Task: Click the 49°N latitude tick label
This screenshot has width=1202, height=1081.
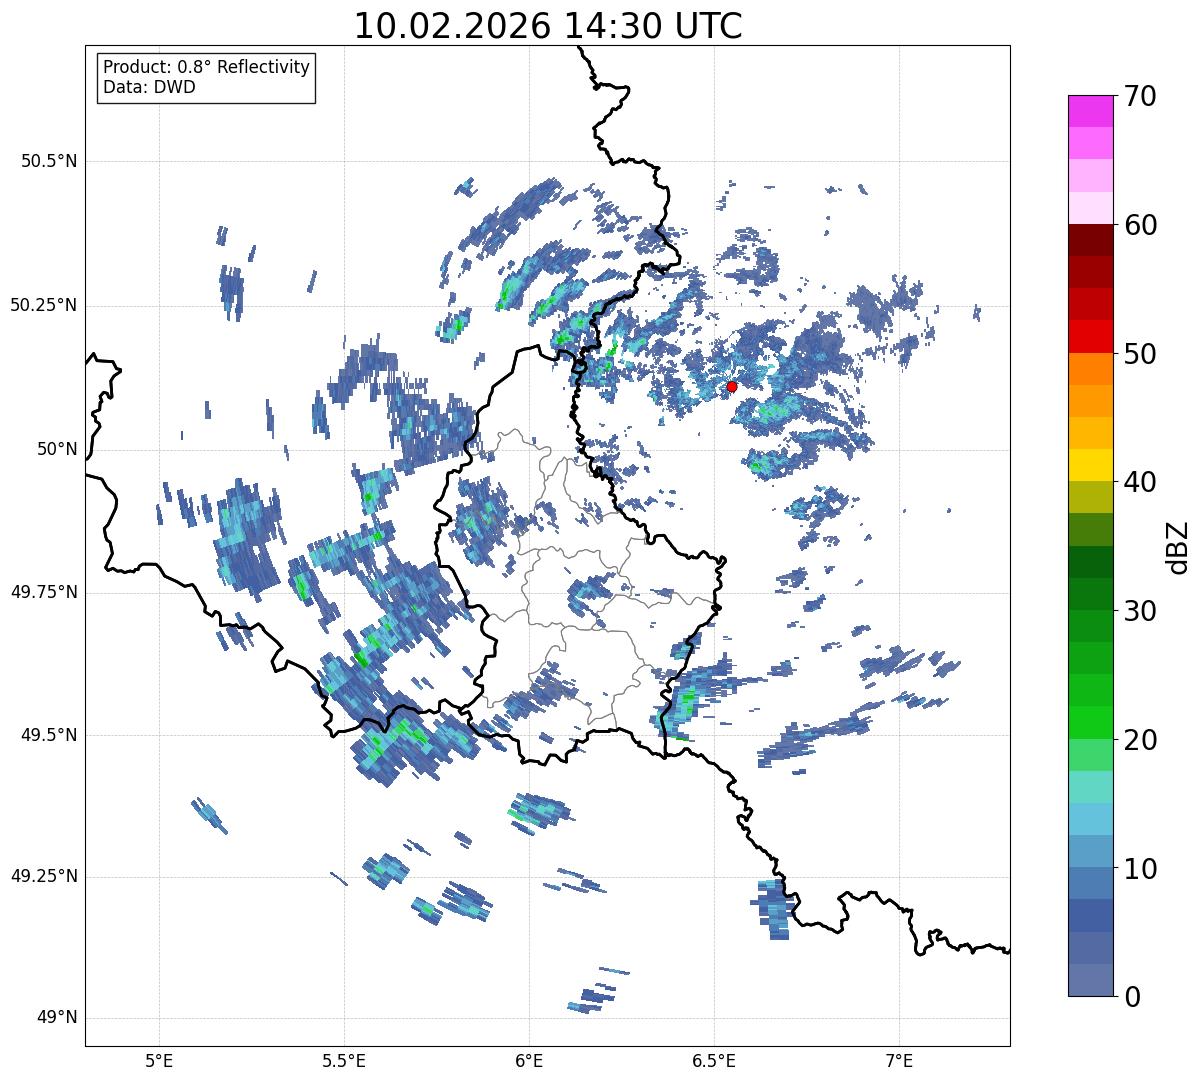Action: point(57,1018)
